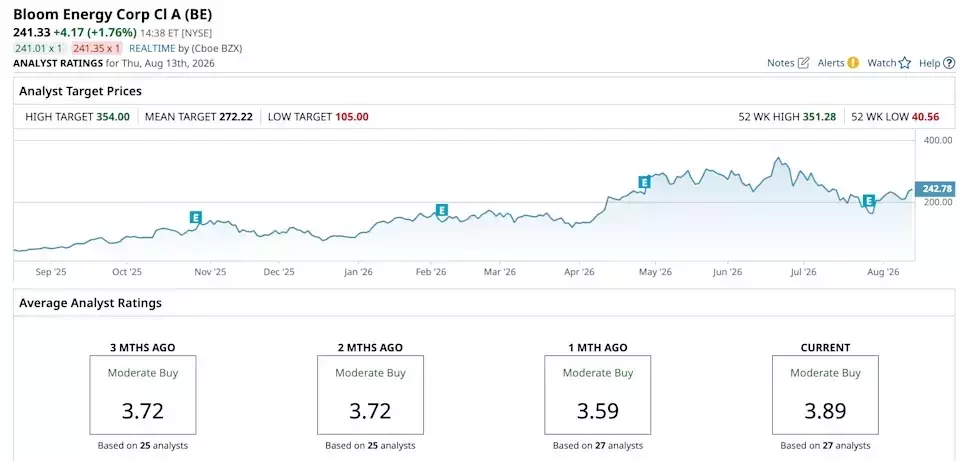The image size is (960, 461).
Task: Open the Help question mark icon
Action: point(949,63)
